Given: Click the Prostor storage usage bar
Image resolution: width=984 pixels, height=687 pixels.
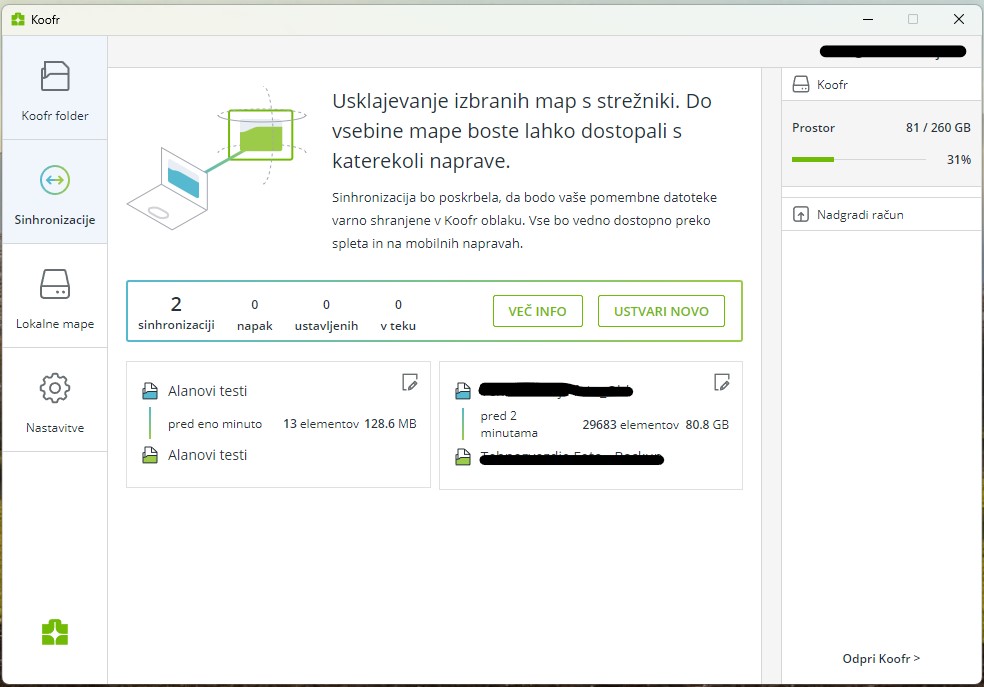Looking at the screenshot, I should [x=858, y=159].
